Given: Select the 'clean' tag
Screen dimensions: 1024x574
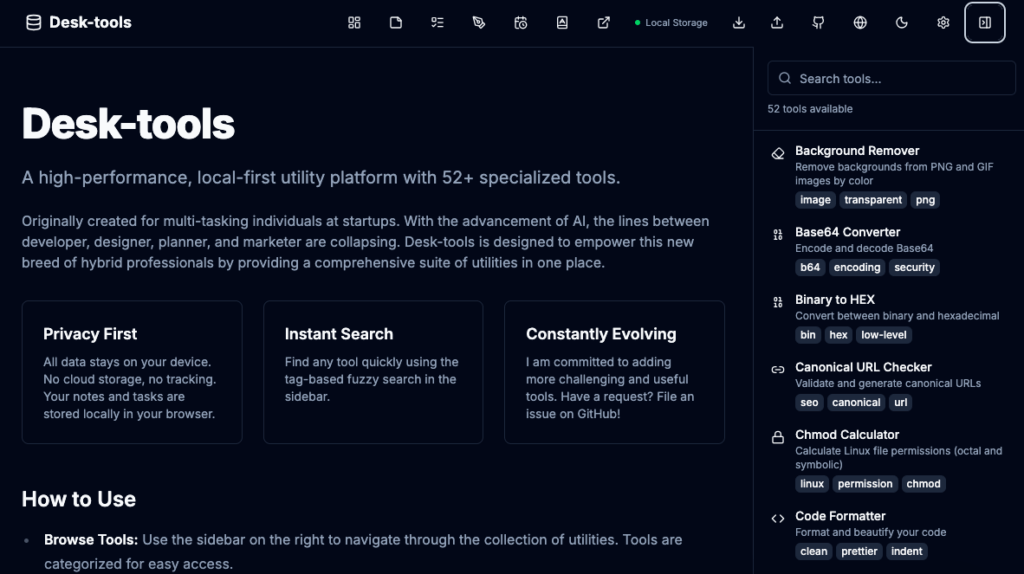Looking at the screenshot, I should 814,552.
